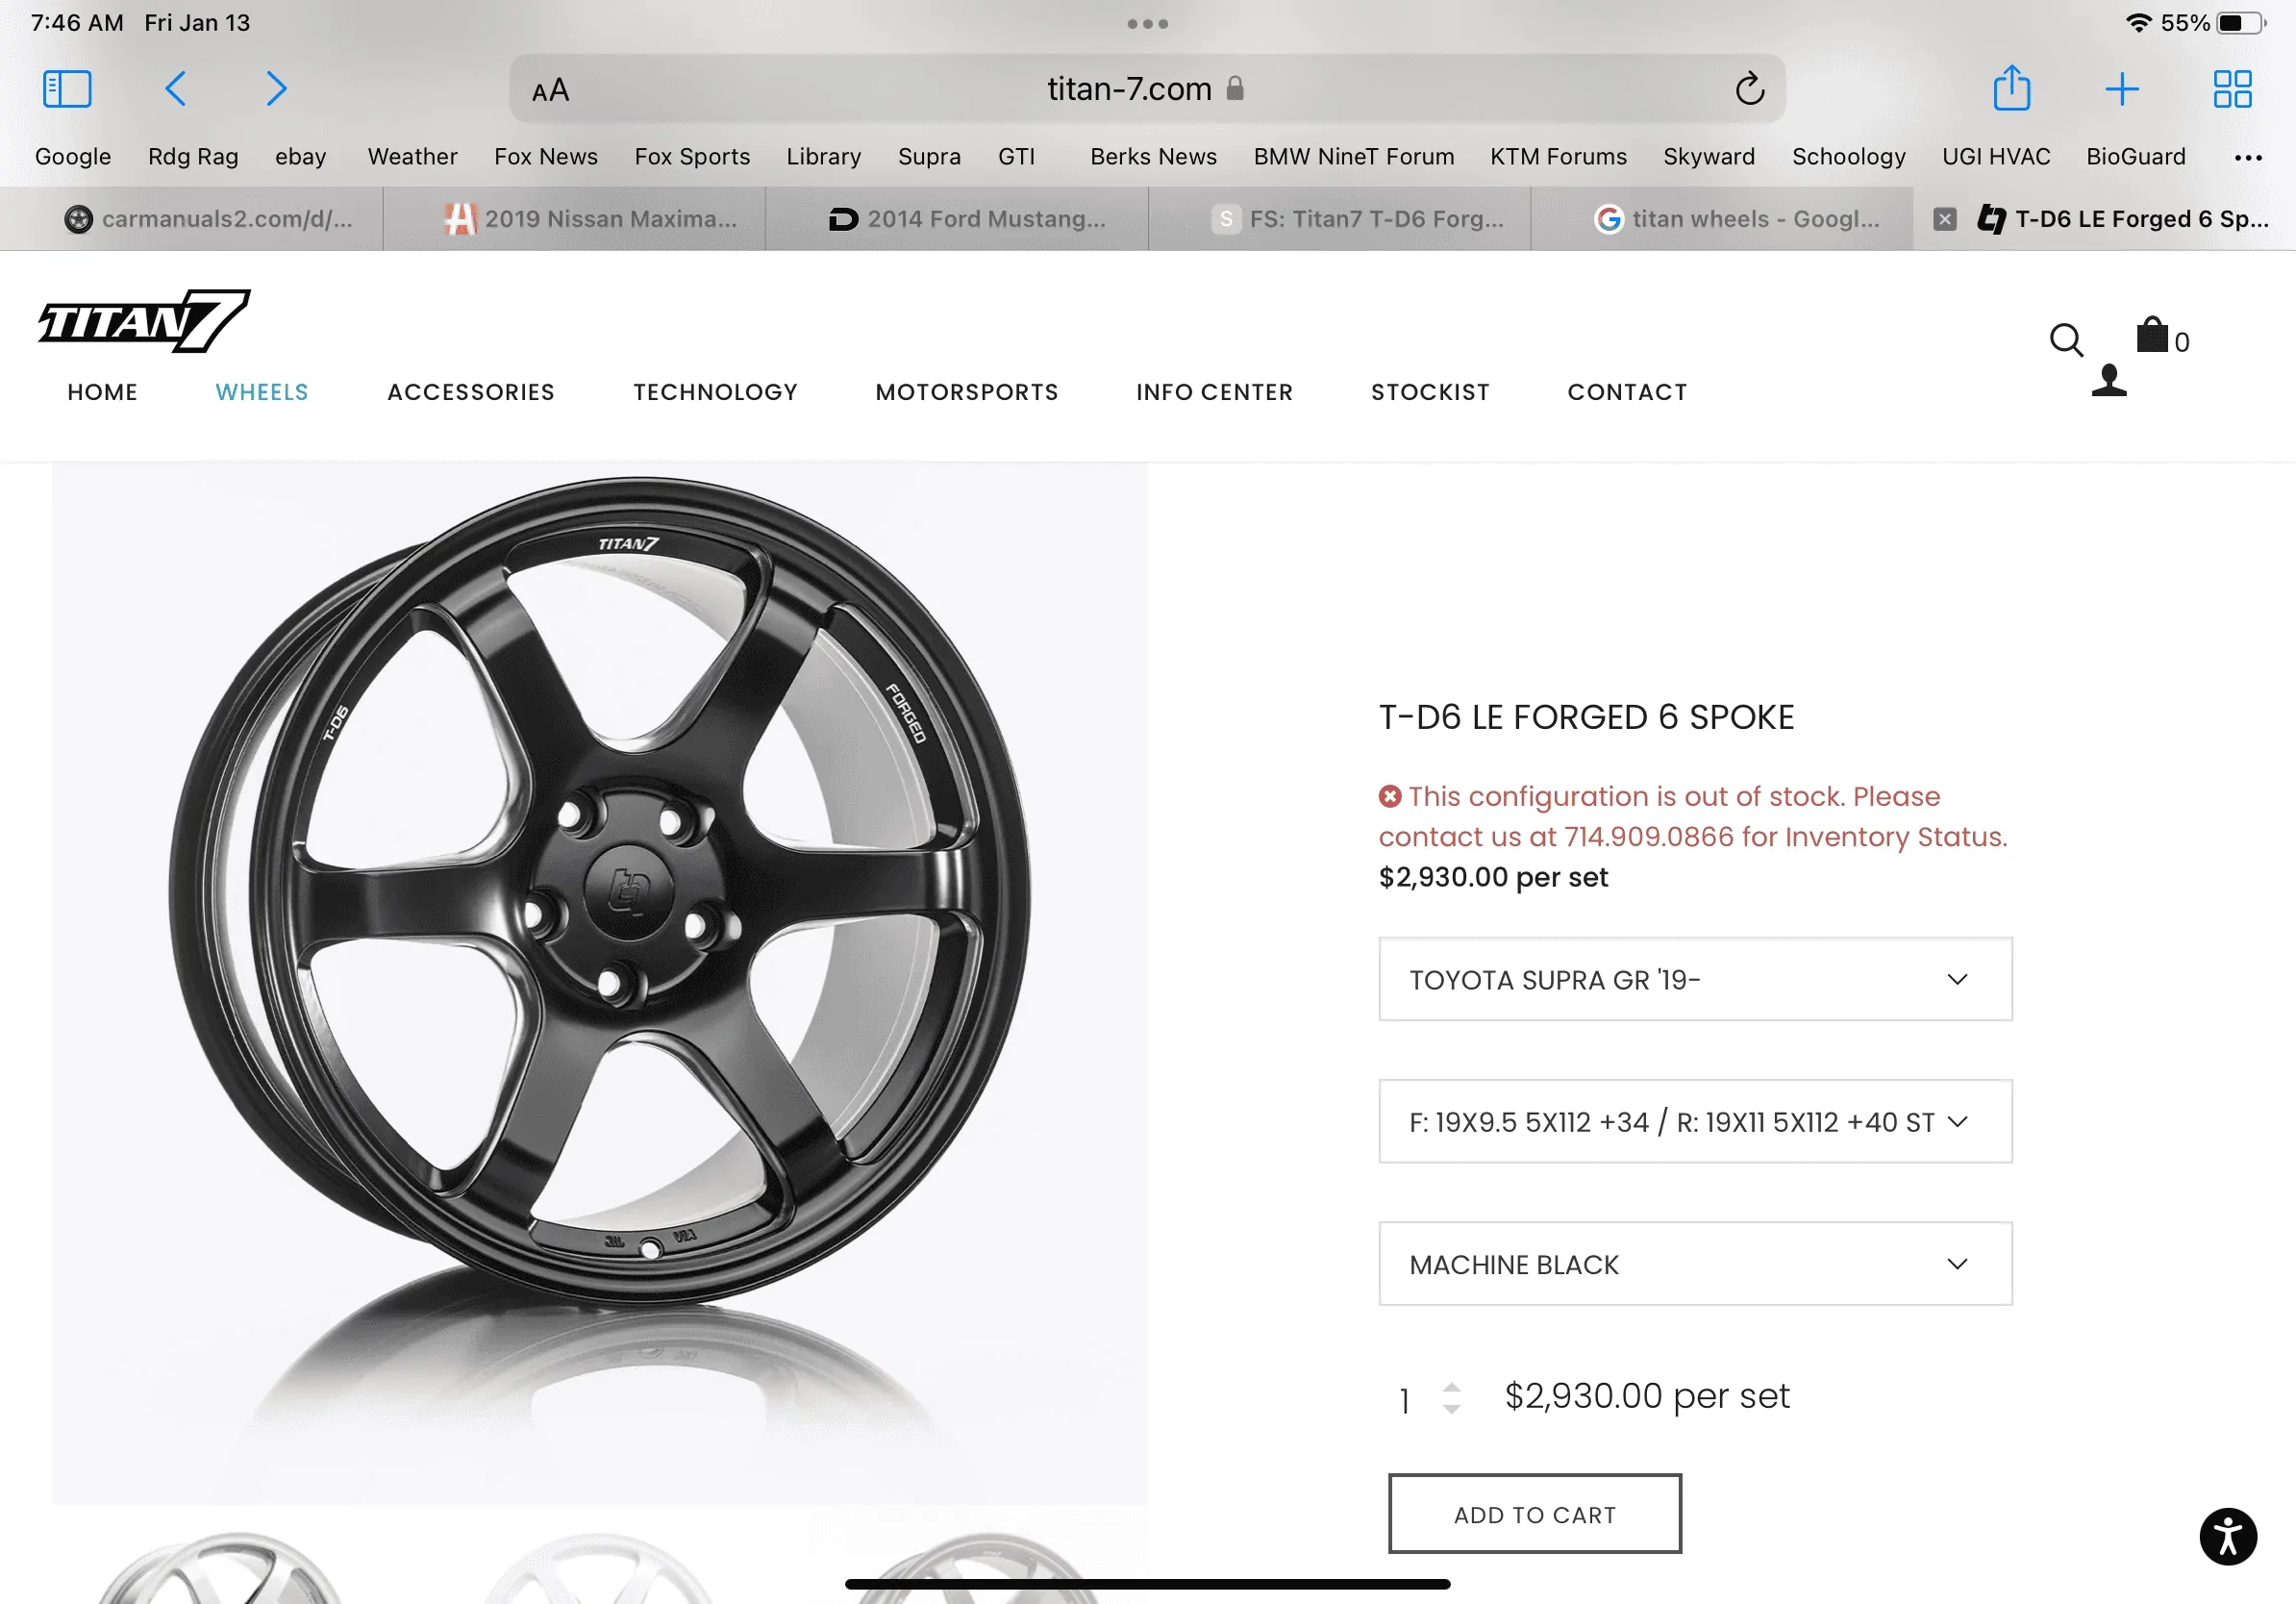This screenshot has width=2296, height=1604.
Task: Go back to previous page
Action: (x=175, y=88)
